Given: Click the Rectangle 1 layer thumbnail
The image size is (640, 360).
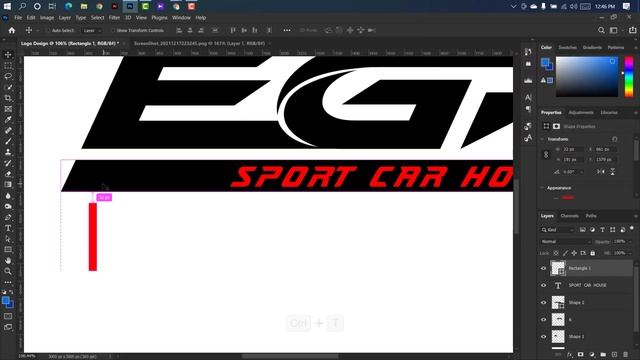Looking at the screenshot, I should tap(558, 268).
